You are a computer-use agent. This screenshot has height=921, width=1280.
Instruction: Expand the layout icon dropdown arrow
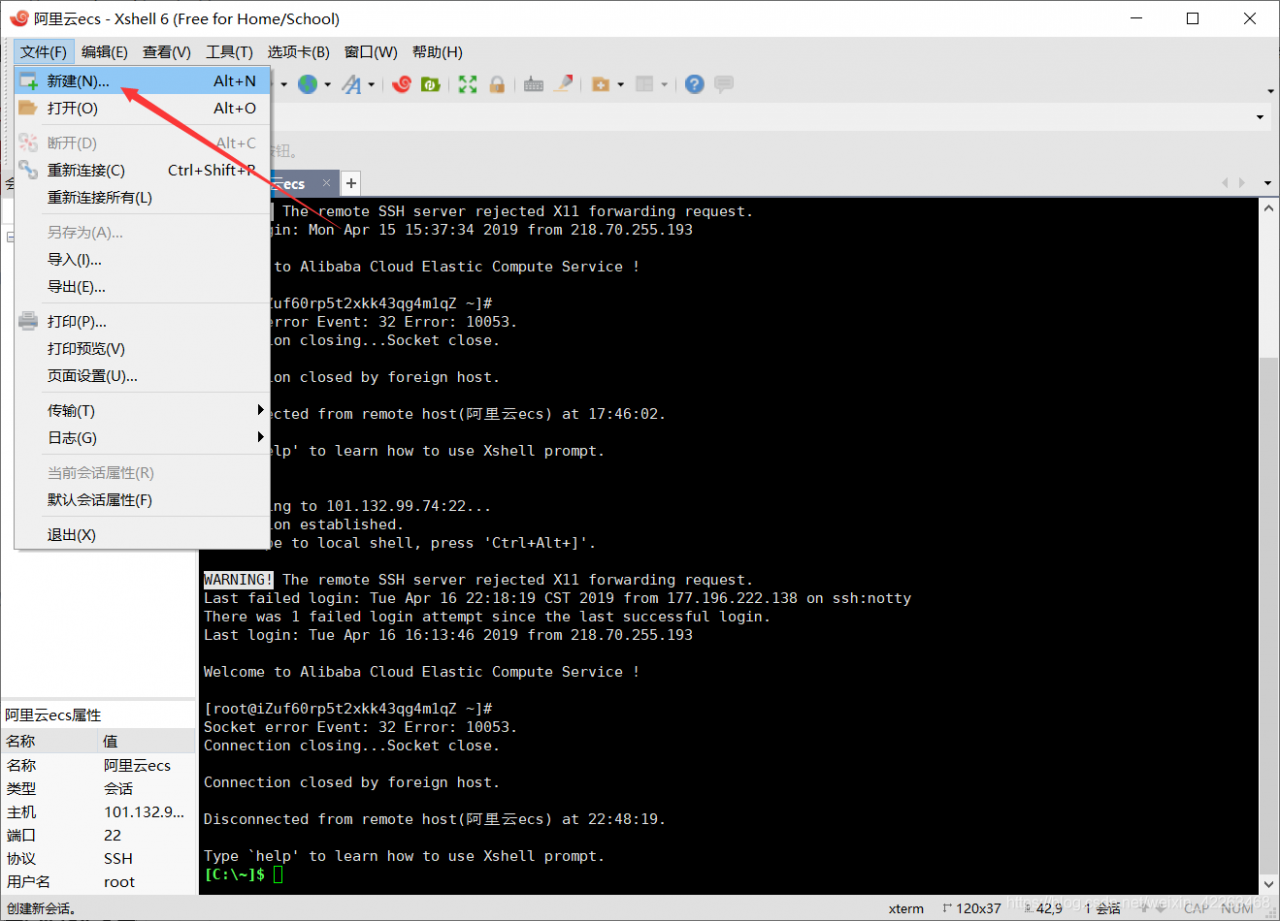(x=664, y=85)
